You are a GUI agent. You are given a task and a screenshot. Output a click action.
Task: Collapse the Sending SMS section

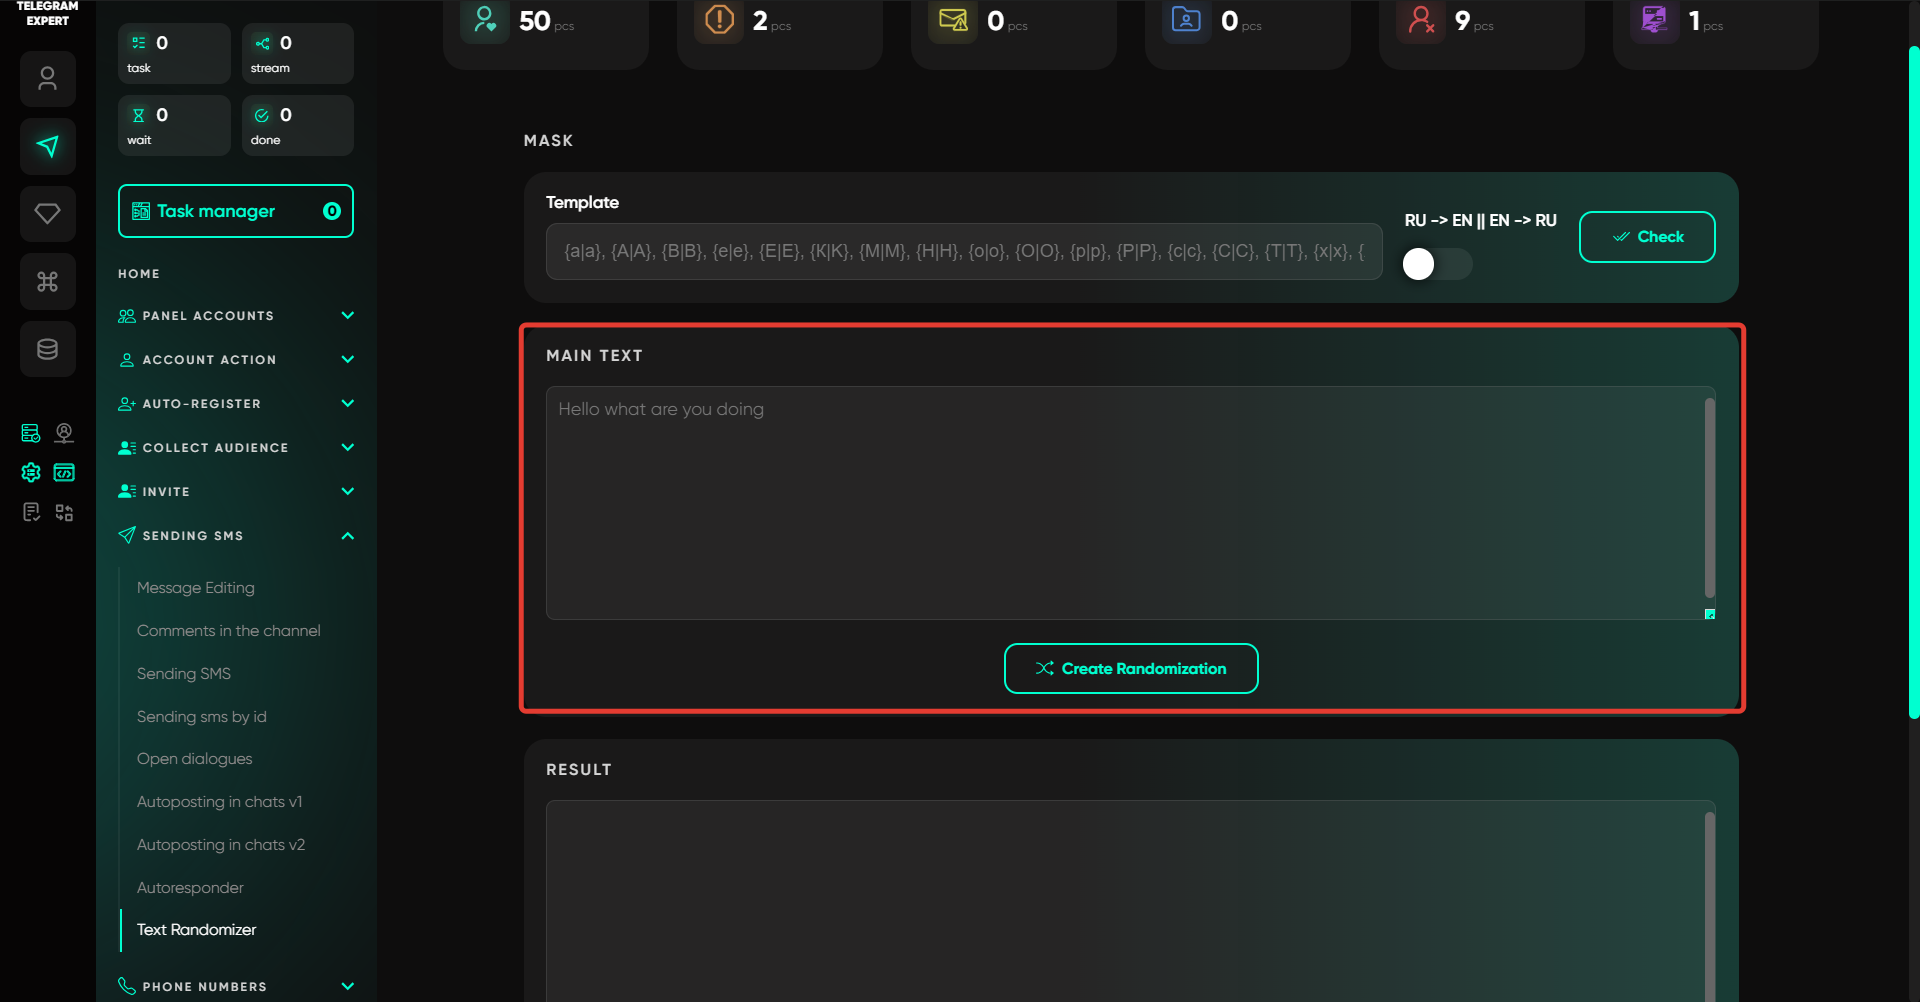point(236,536)
